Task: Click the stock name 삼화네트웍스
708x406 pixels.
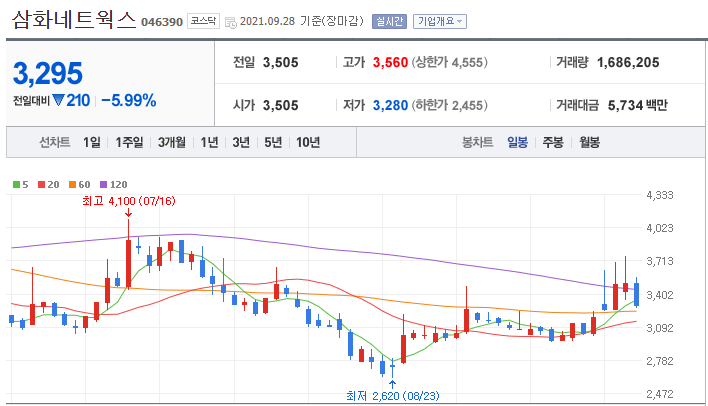Action: tap(74, 20)
